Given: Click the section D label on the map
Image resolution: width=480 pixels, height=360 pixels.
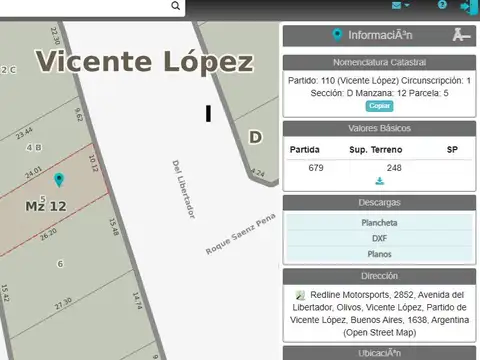Looking at the screenshot, I should click(x=255, y=137).
